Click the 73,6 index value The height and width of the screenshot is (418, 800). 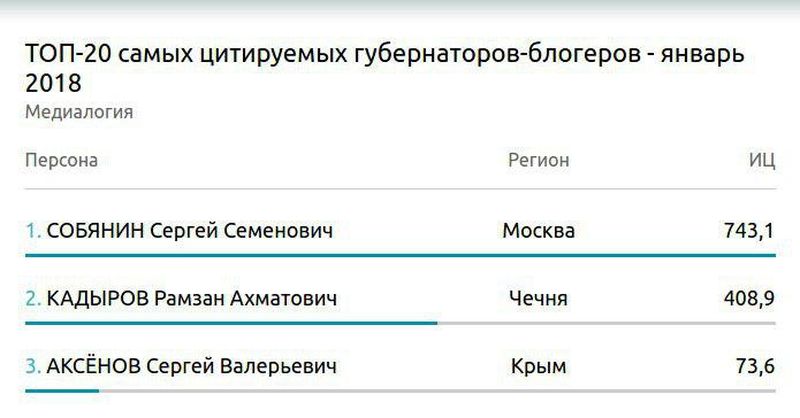(x=754, y=366)
